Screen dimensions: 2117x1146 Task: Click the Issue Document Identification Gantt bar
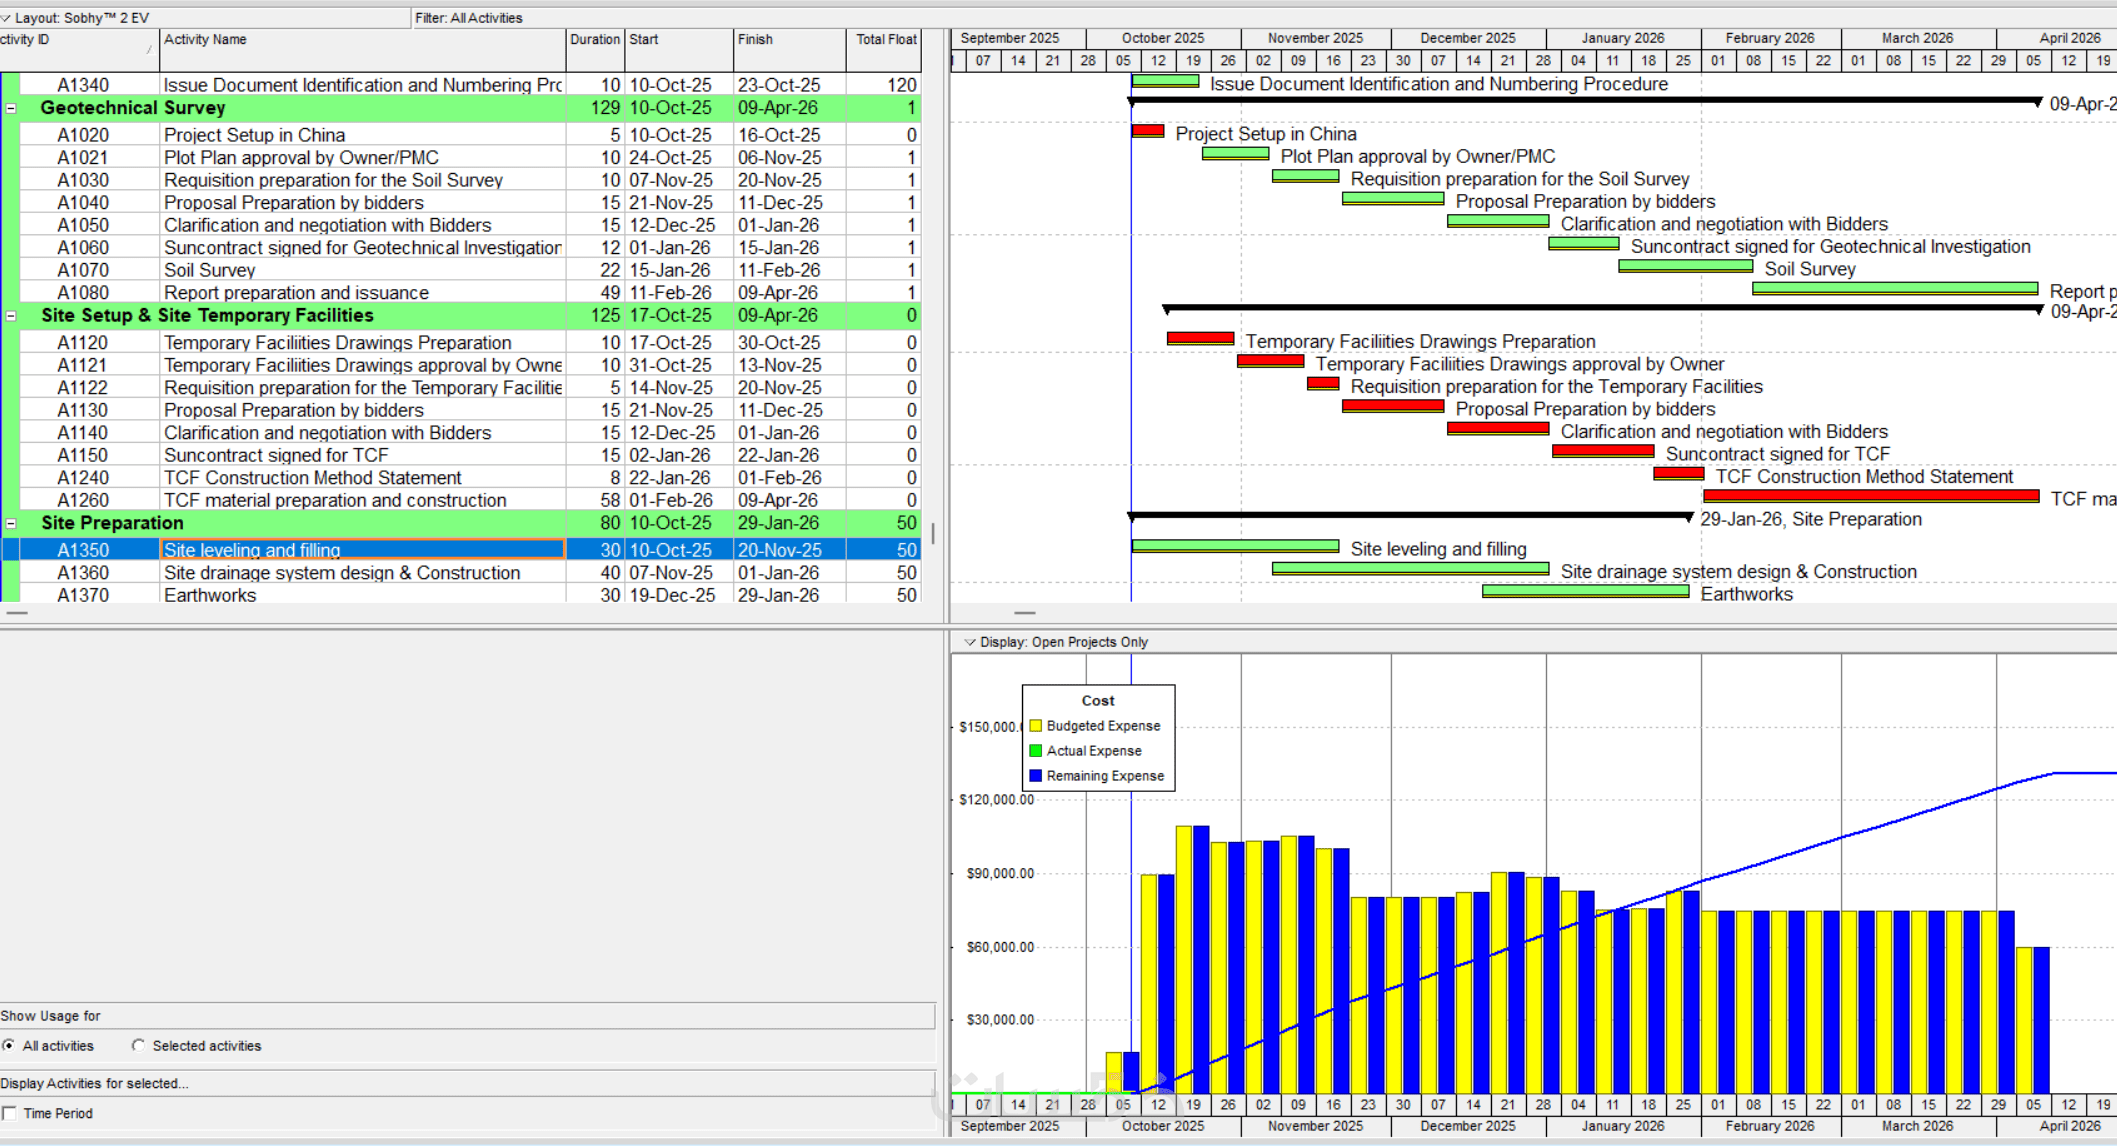(1165, 82)
